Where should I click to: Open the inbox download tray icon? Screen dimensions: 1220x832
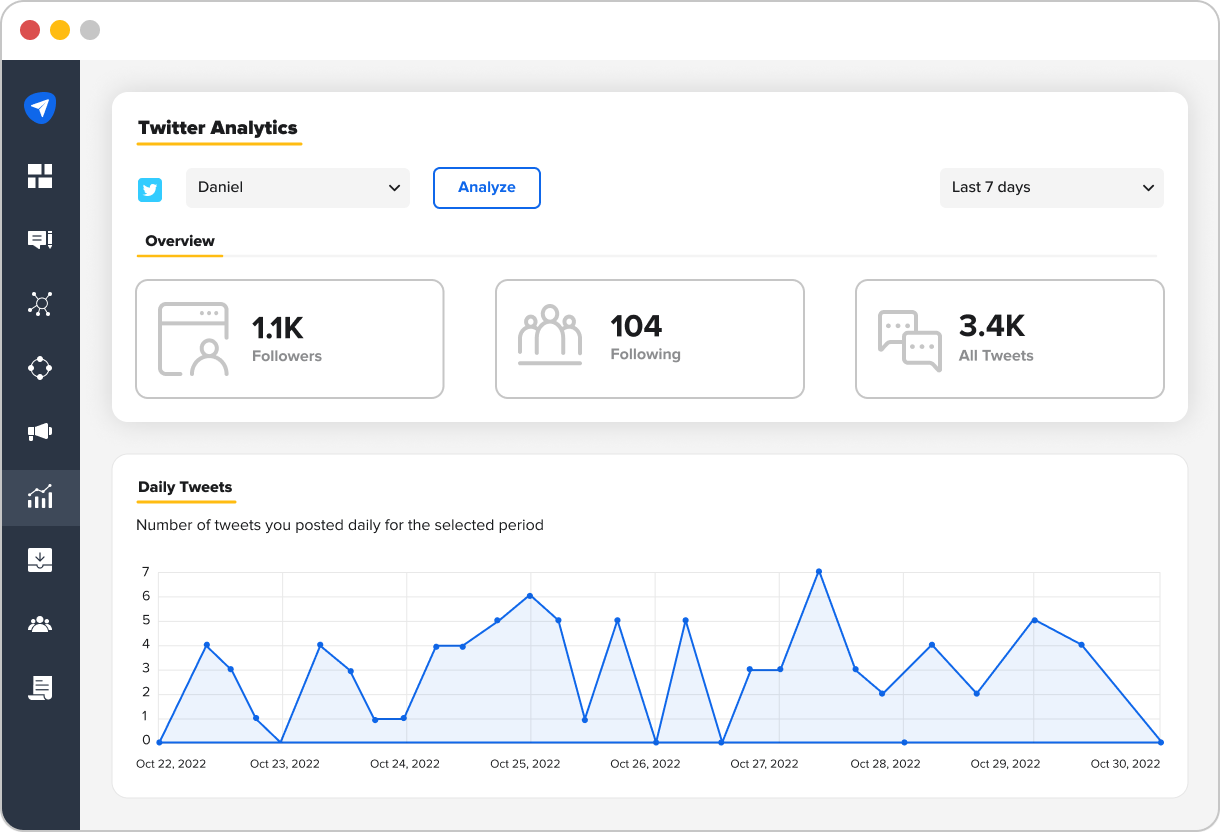[40, 560]
